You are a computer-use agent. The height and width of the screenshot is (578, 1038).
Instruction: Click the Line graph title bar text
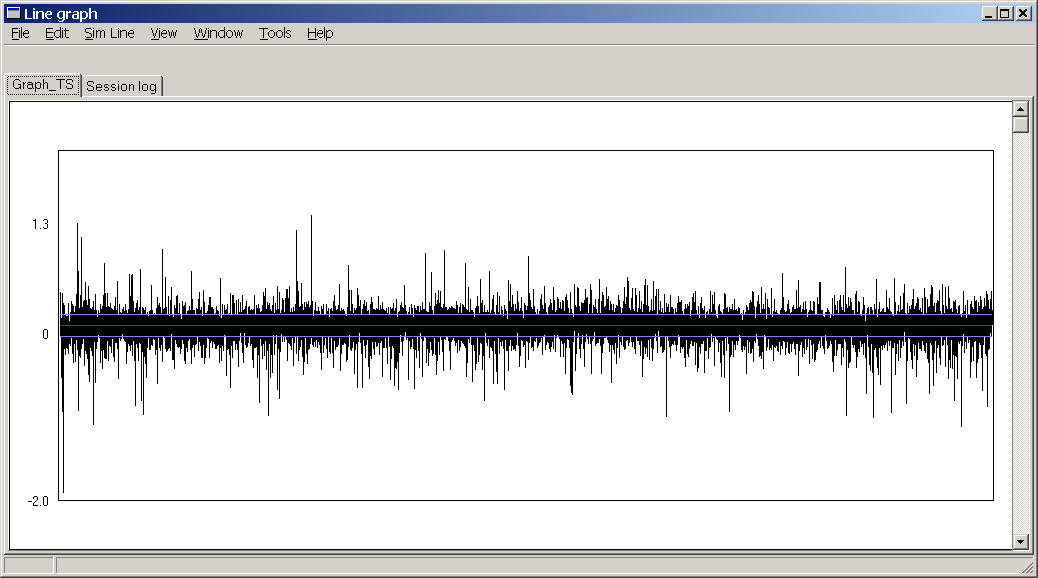pos(61,13)
